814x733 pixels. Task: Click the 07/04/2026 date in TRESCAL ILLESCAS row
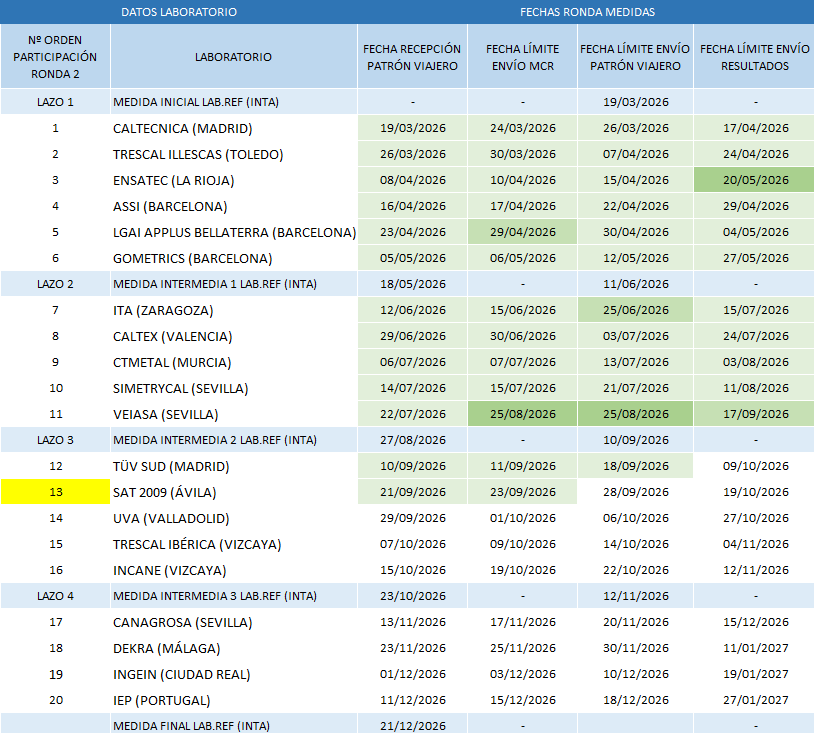click(x=635, y=154)
